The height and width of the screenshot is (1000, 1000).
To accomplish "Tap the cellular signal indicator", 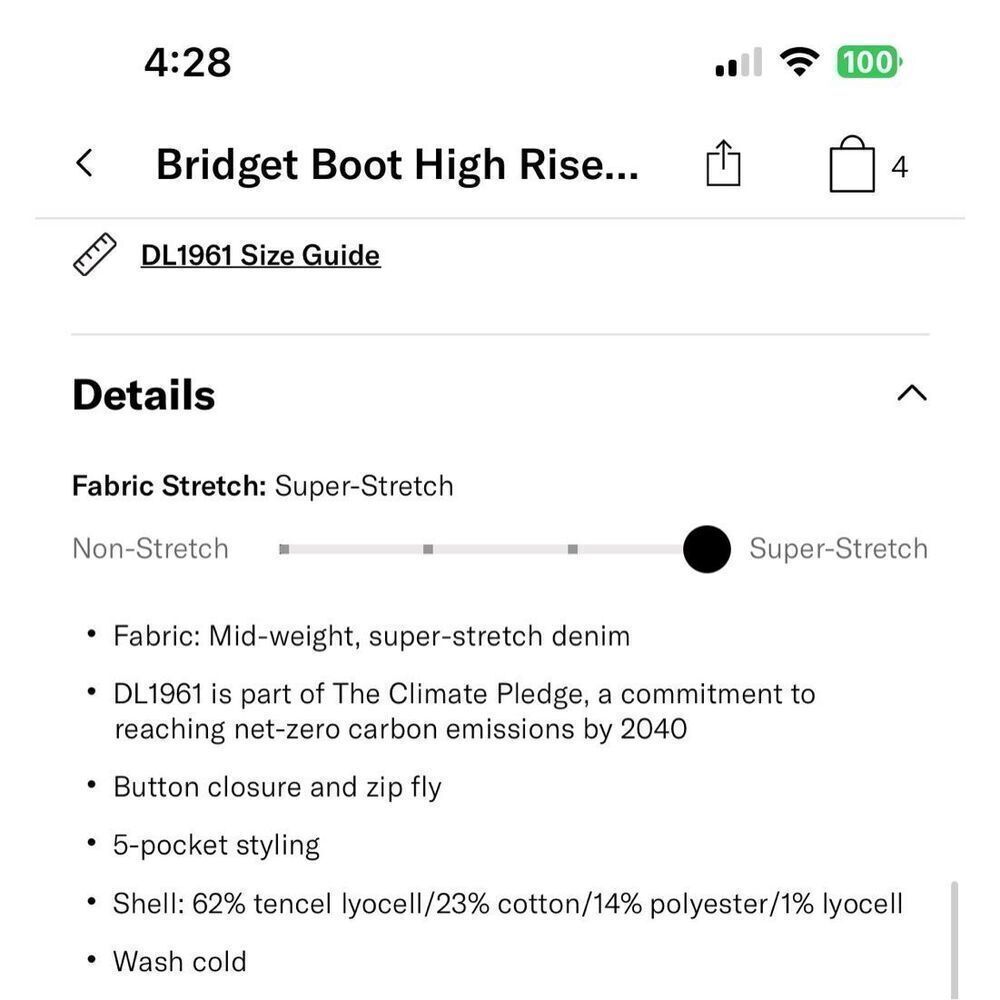I will [737, 60].
